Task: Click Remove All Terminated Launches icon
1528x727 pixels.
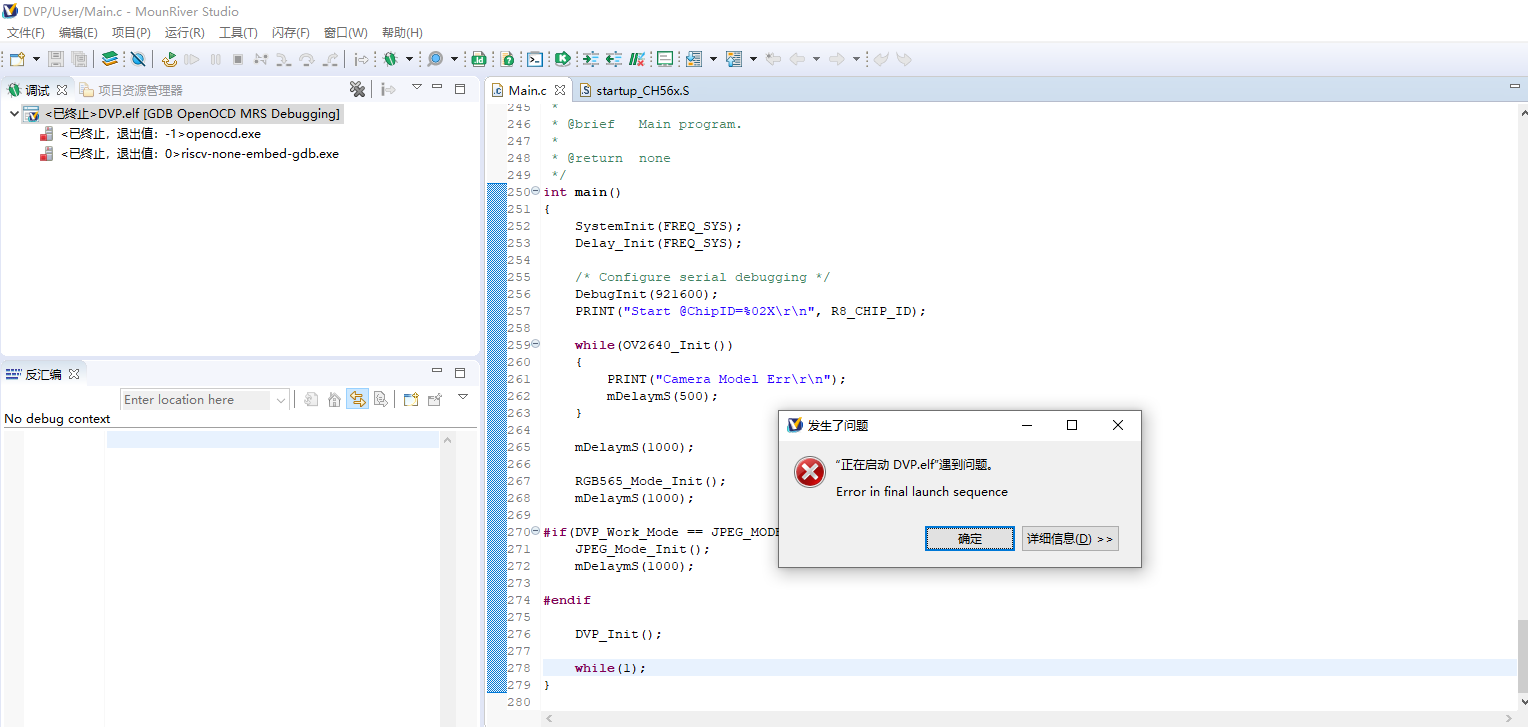Action: pyautogui.click(x=357, y=89)
